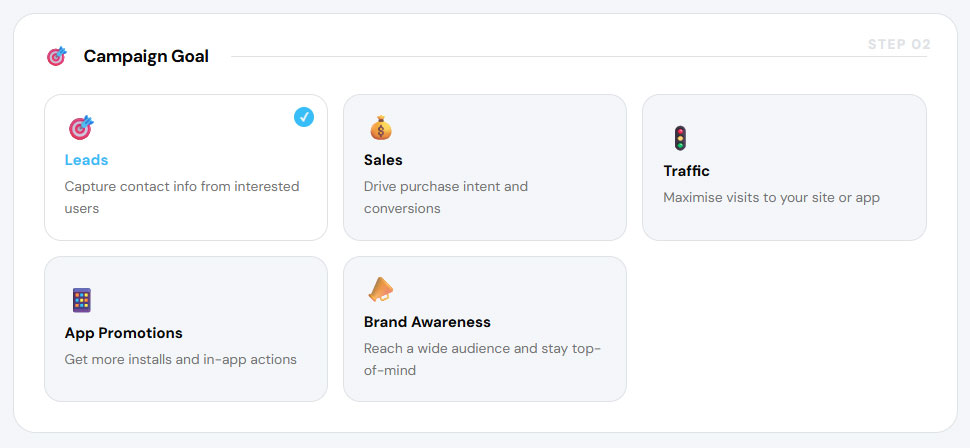Click the STEP 02 label
This screenshot has height=448, width=970.
(899, 44)
